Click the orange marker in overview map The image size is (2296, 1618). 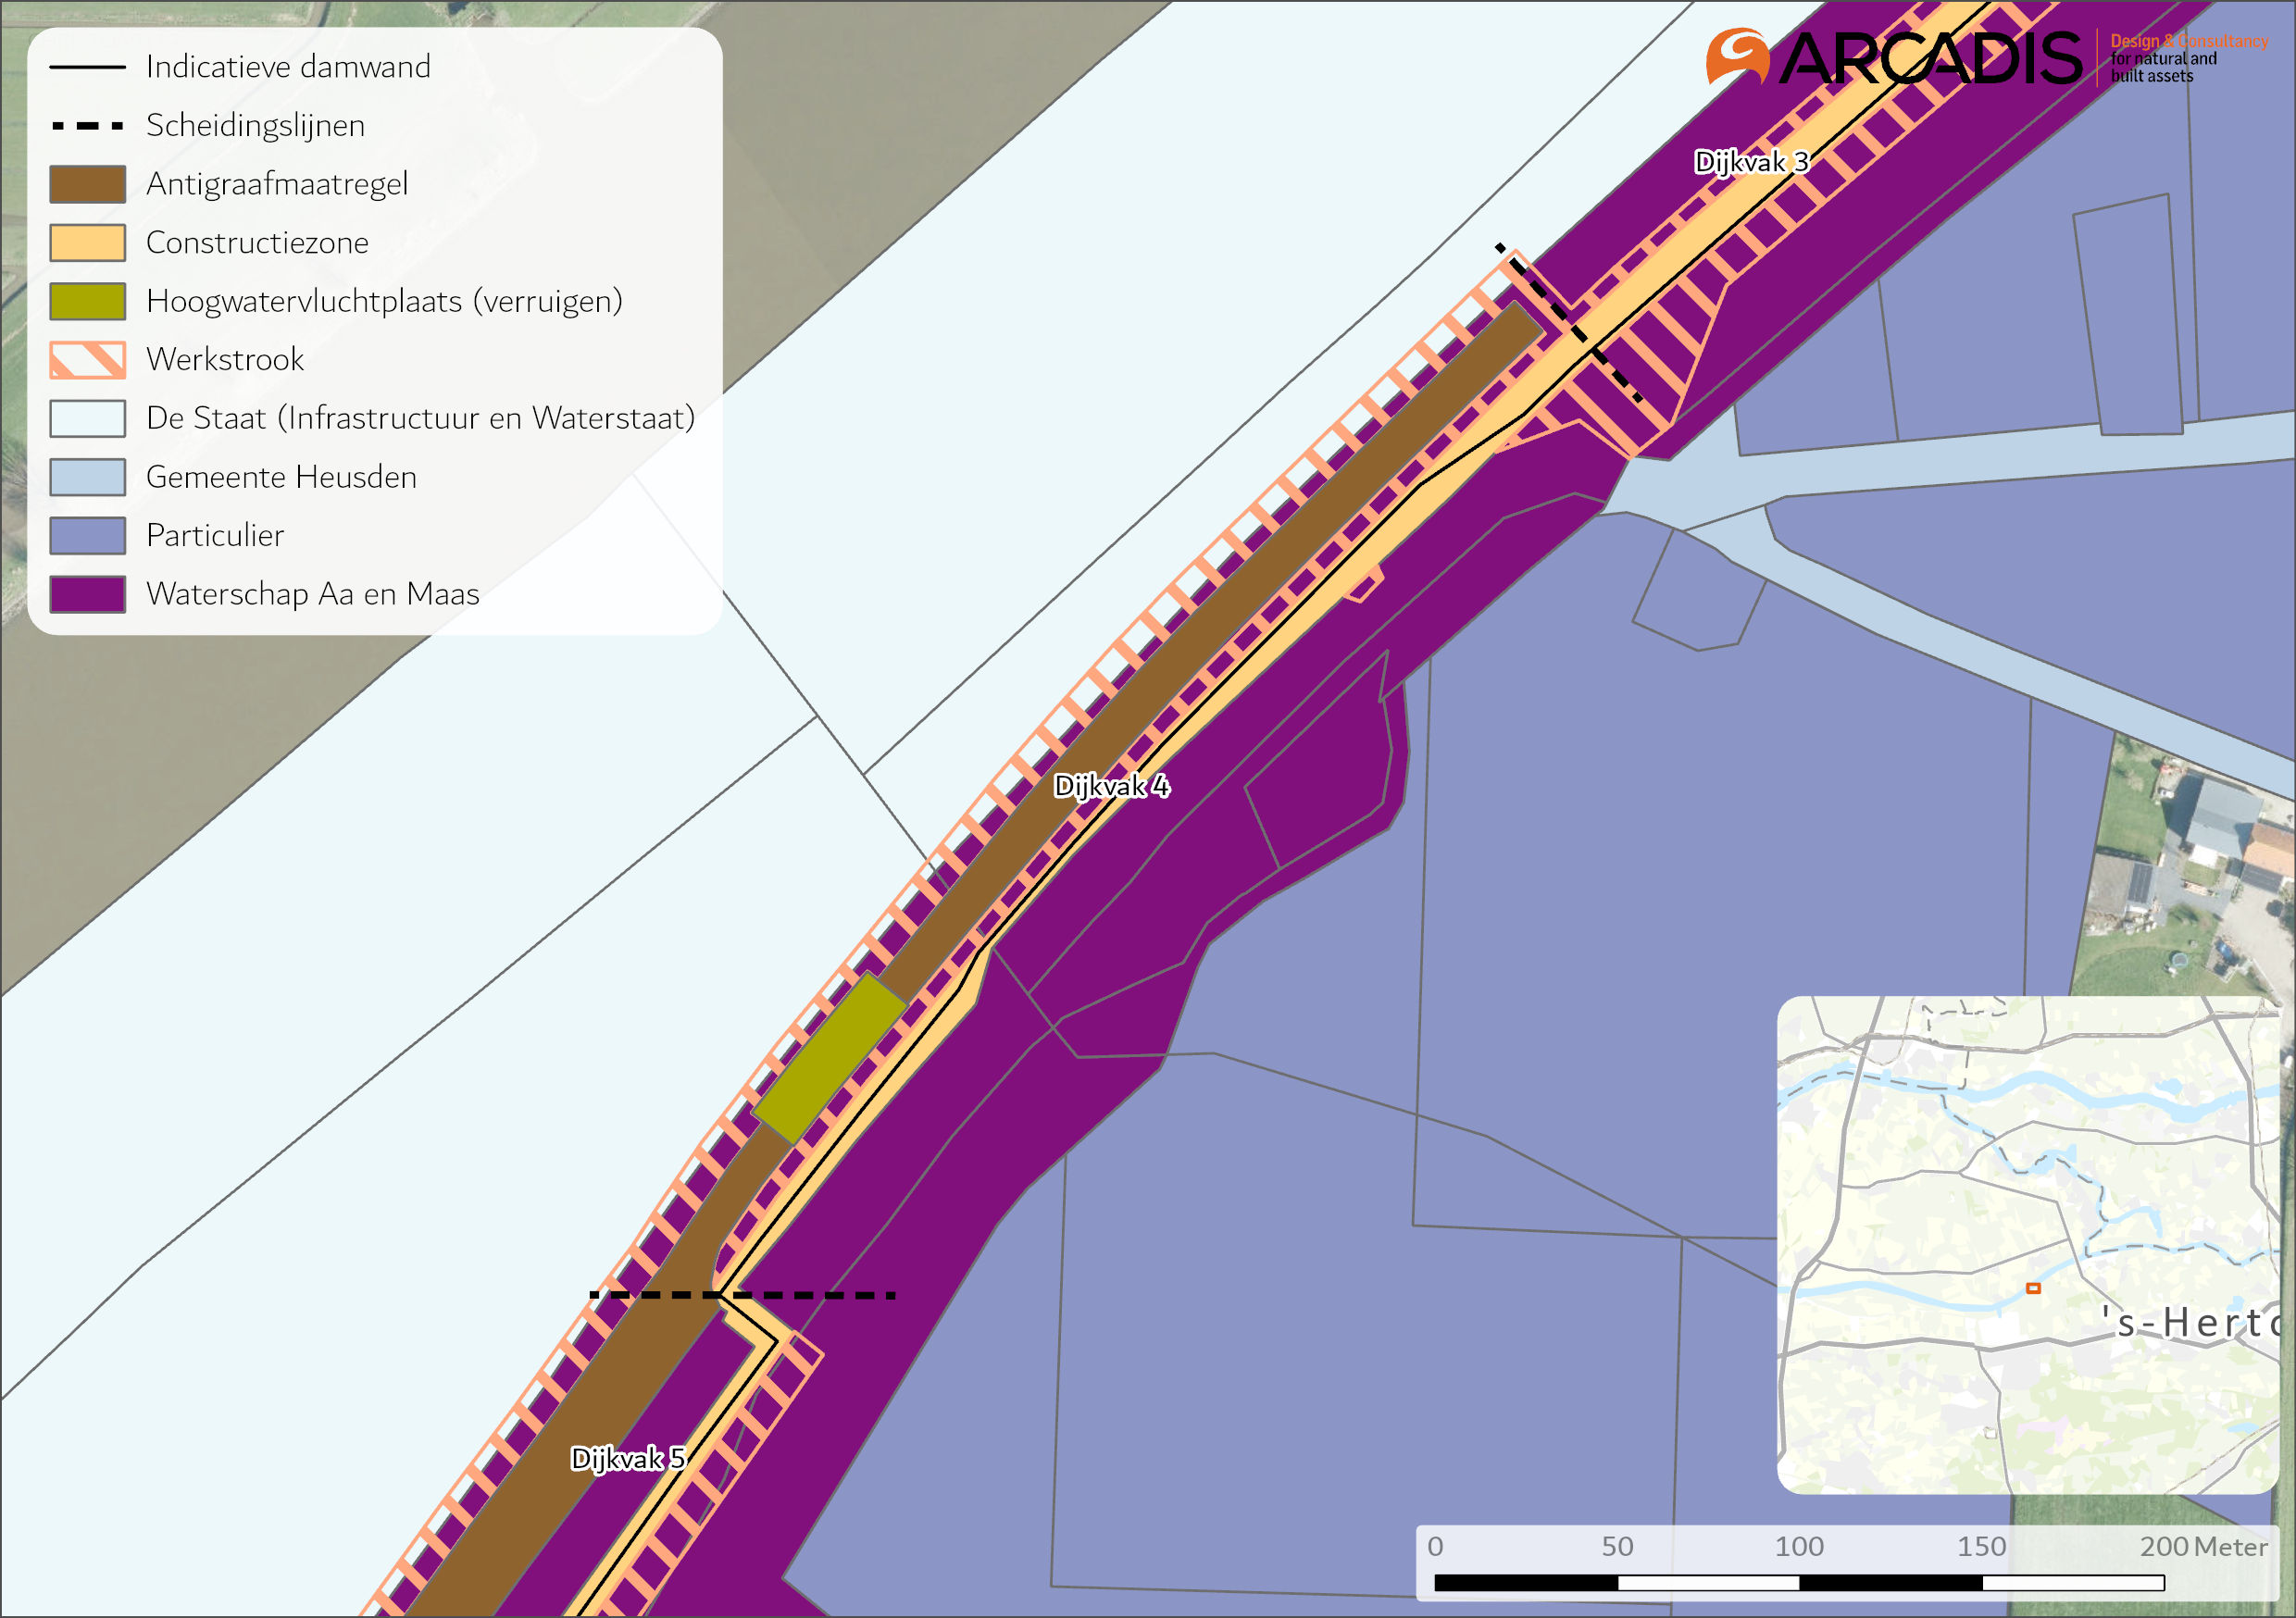pos(2033,1288)
